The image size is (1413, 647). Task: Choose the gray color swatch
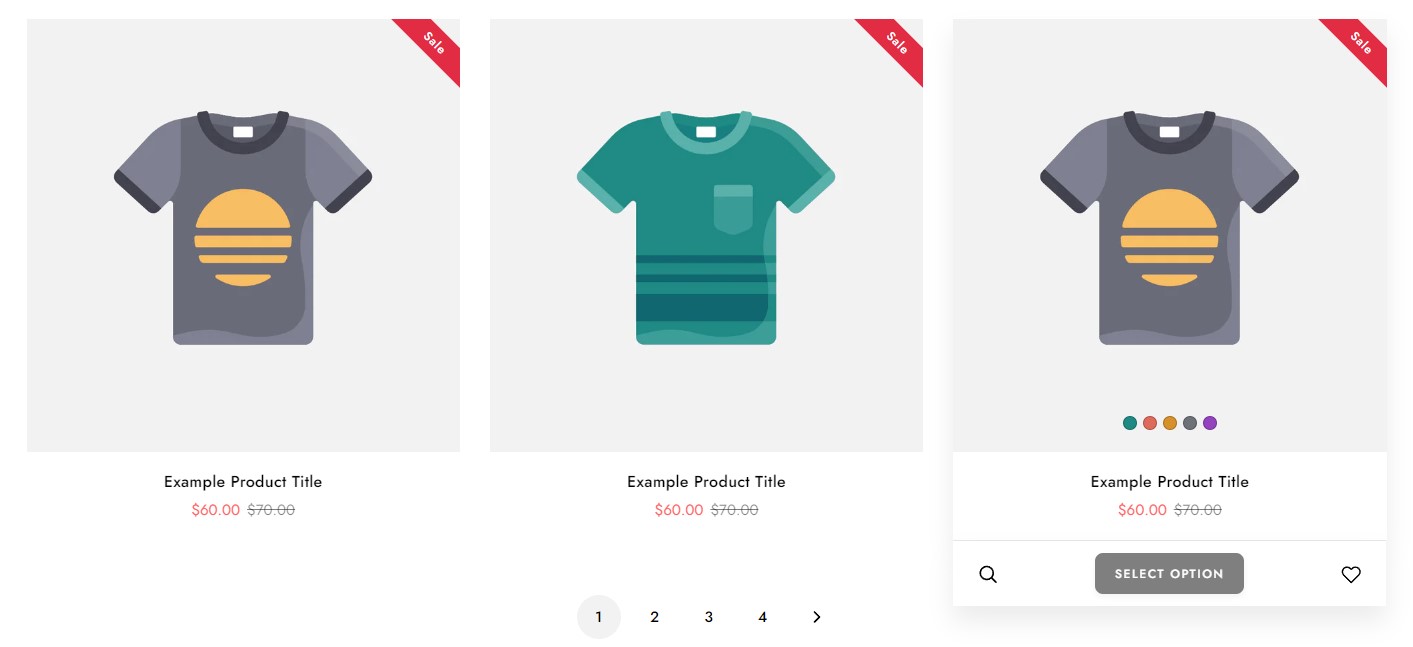click(x=1190, y=423)
